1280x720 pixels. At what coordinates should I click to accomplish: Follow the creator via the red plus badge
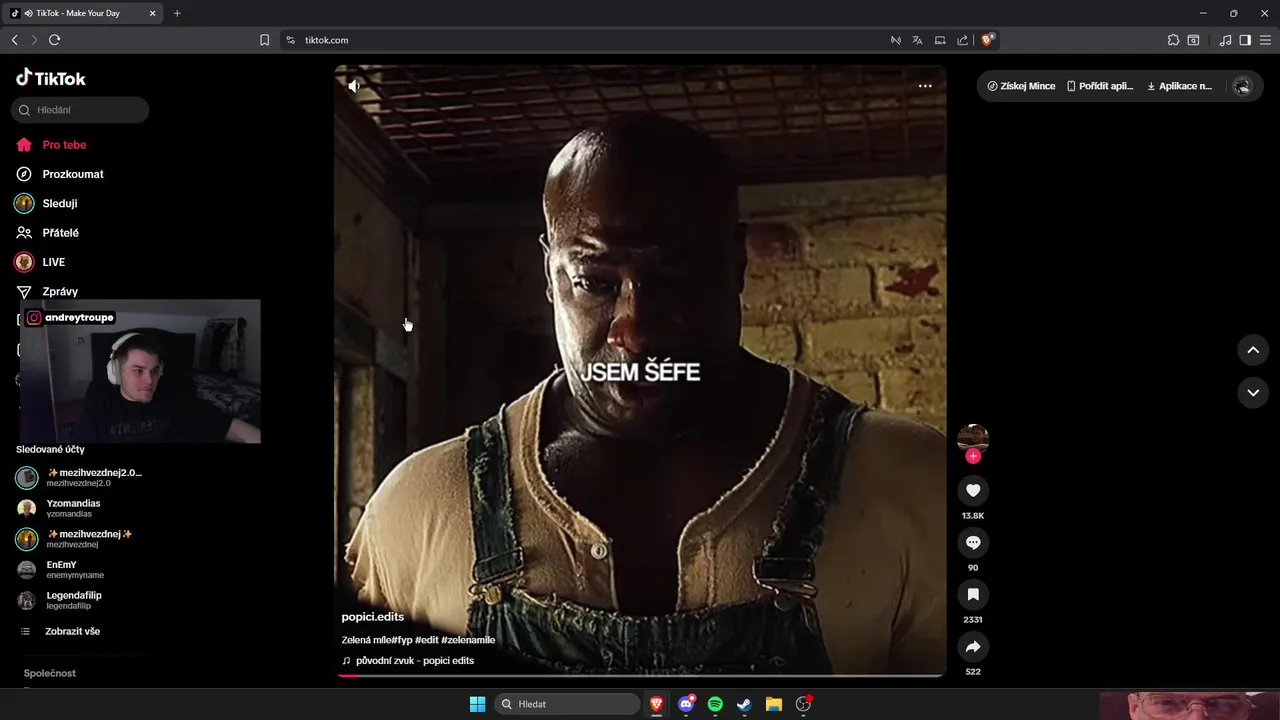[973, 456]
